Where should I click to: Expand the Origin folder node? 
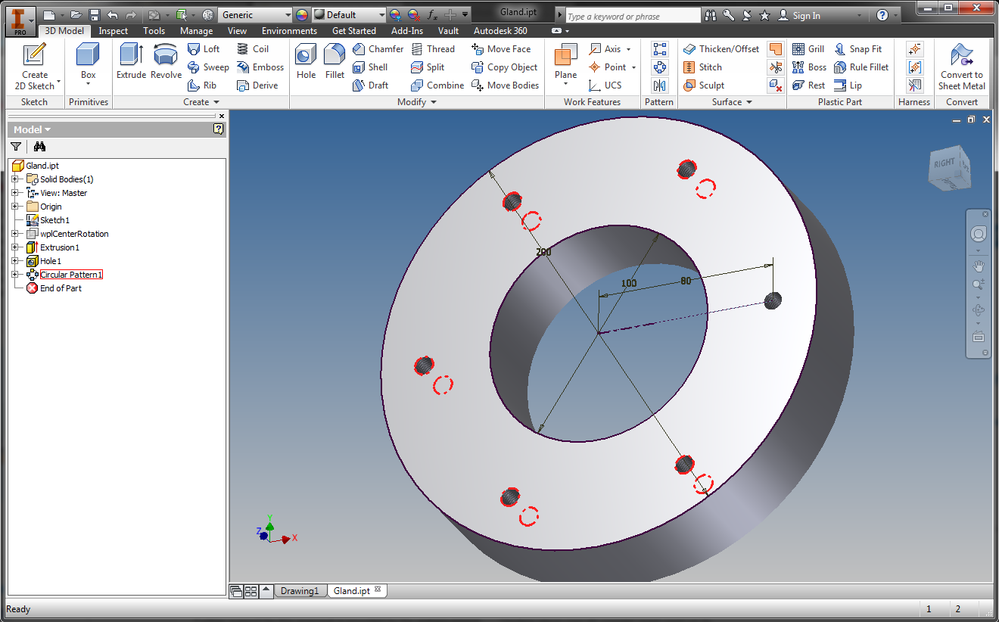click(15, 206)
